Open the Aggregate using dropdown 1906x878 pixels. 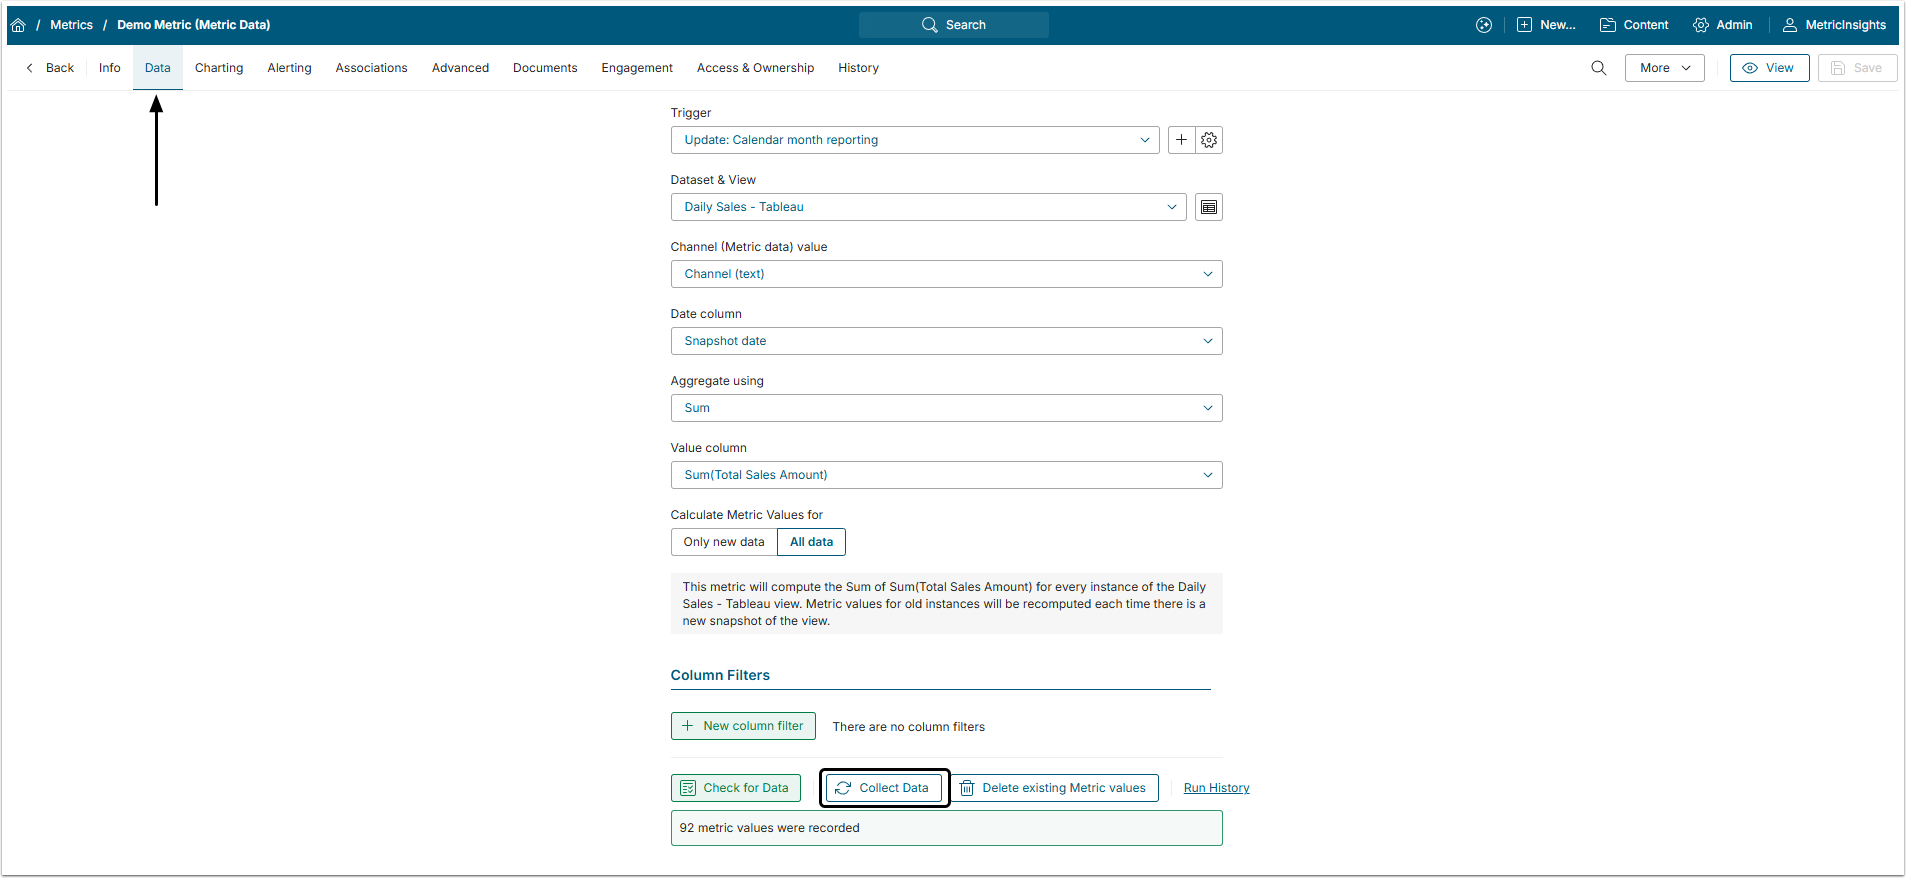pos(946,408)
